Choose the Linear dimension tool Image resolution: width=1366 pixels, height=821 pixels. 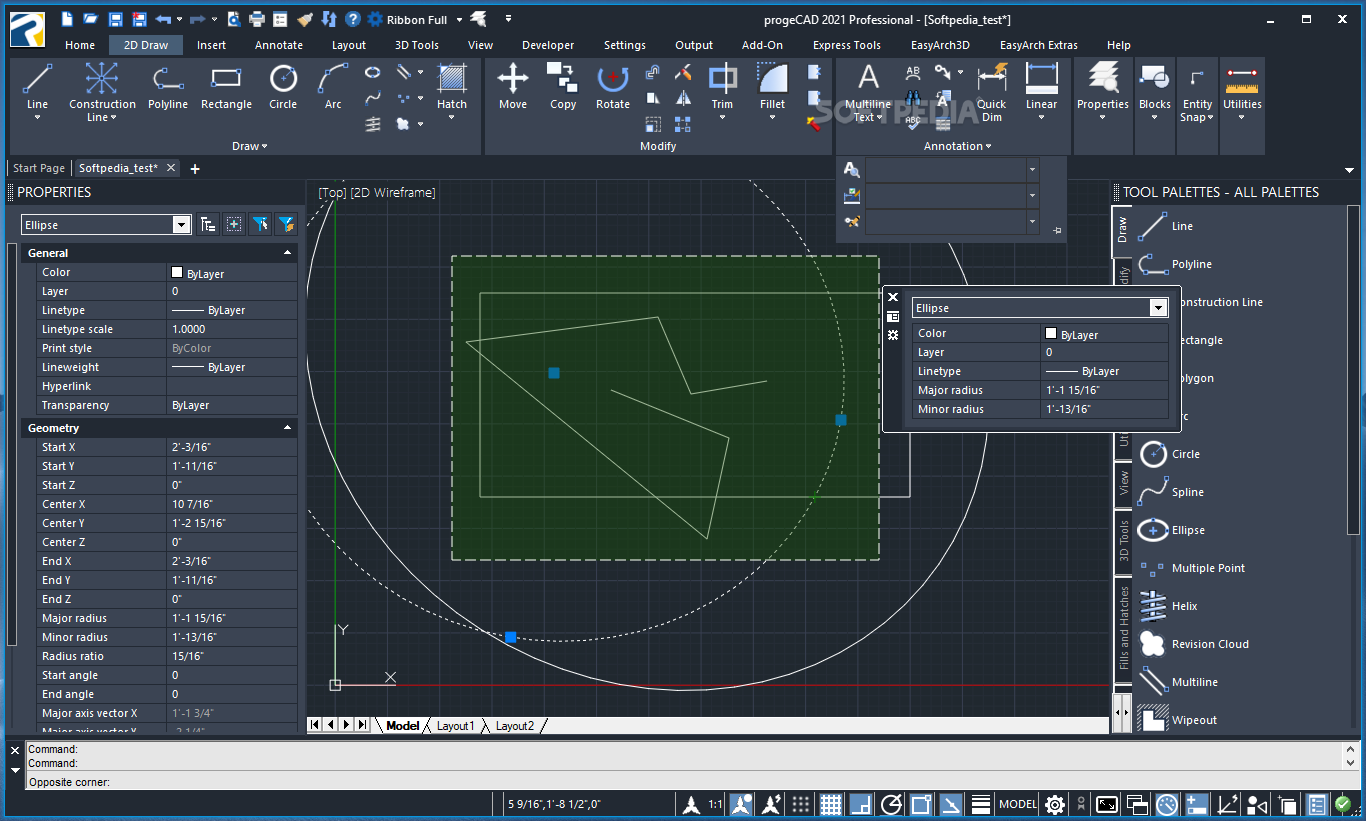tap(1041, 86)
